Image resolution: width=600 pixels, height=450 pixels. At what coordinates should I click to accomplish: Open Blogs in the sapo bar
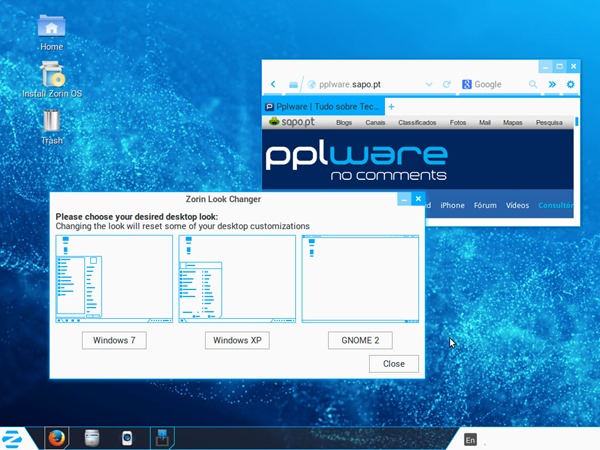[344, 122]
